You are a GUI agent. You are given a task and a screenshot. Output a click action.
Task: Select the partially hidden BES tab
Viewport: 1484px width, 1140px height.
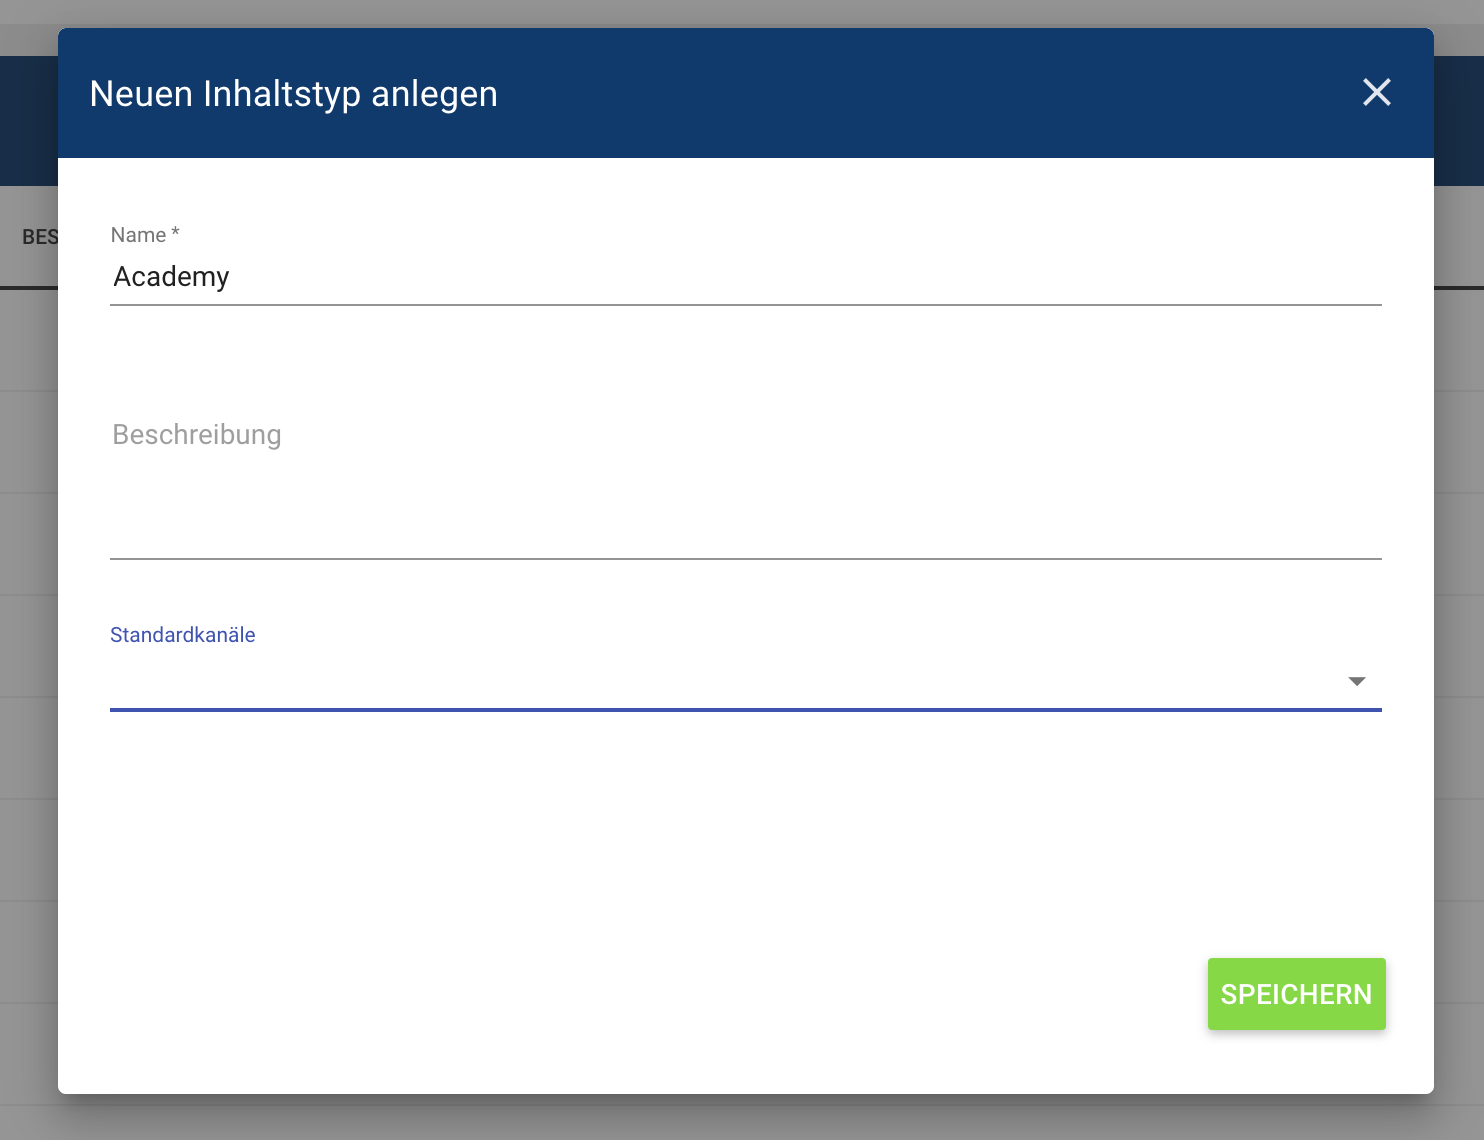[40, 237]
